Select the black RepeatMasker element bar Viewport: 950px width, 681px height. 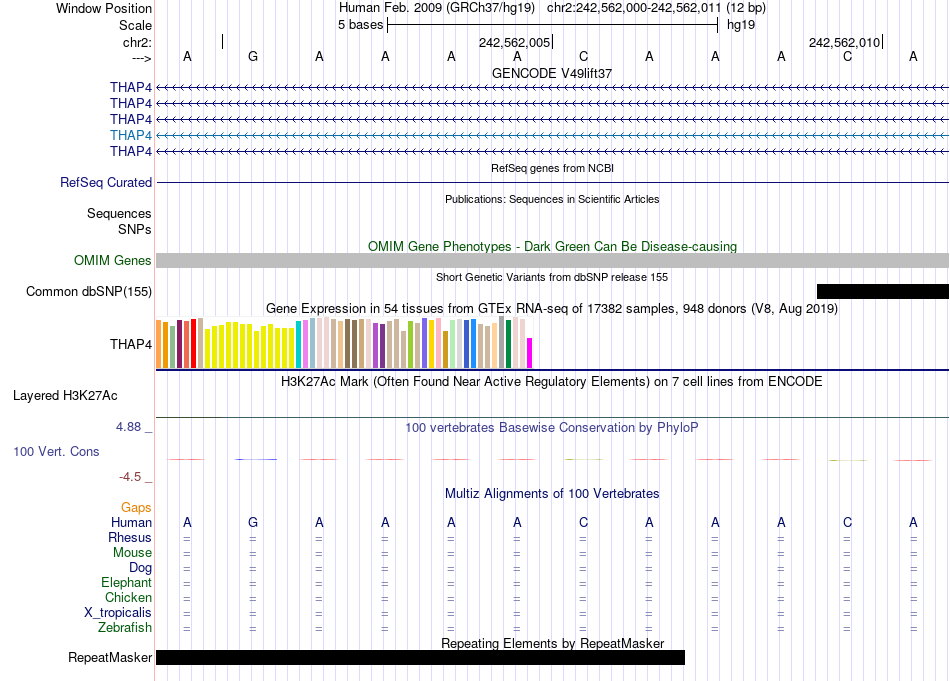click(x=420, y=657)
